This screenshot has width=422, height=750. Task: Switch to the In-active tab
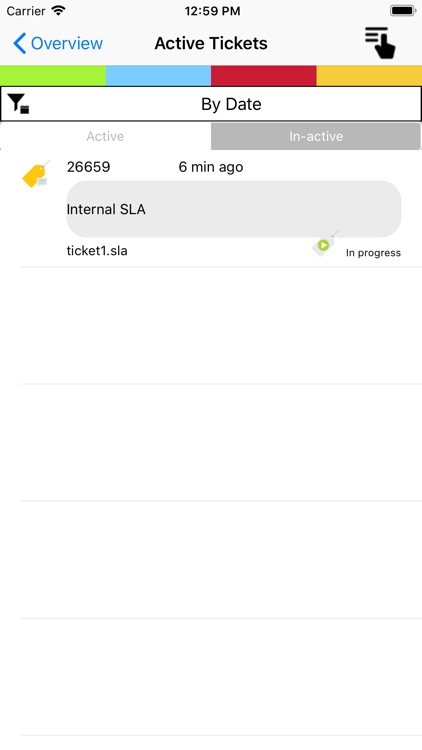tap(316, 136)
